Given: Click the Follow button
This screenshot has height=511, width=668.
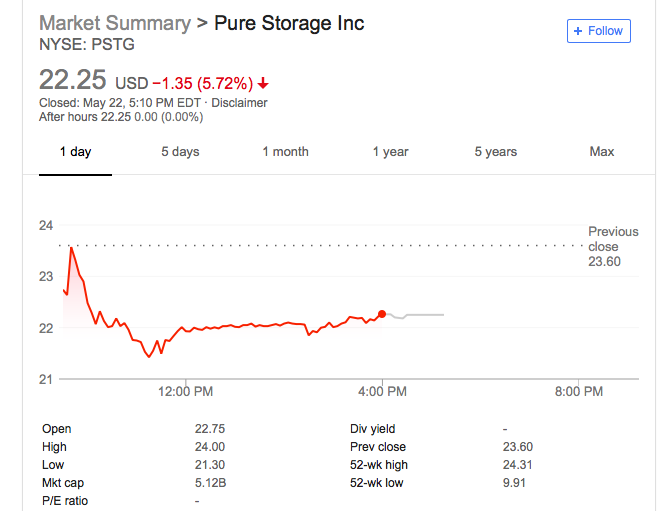Looking at the screenshot, I should pos(599,31).
